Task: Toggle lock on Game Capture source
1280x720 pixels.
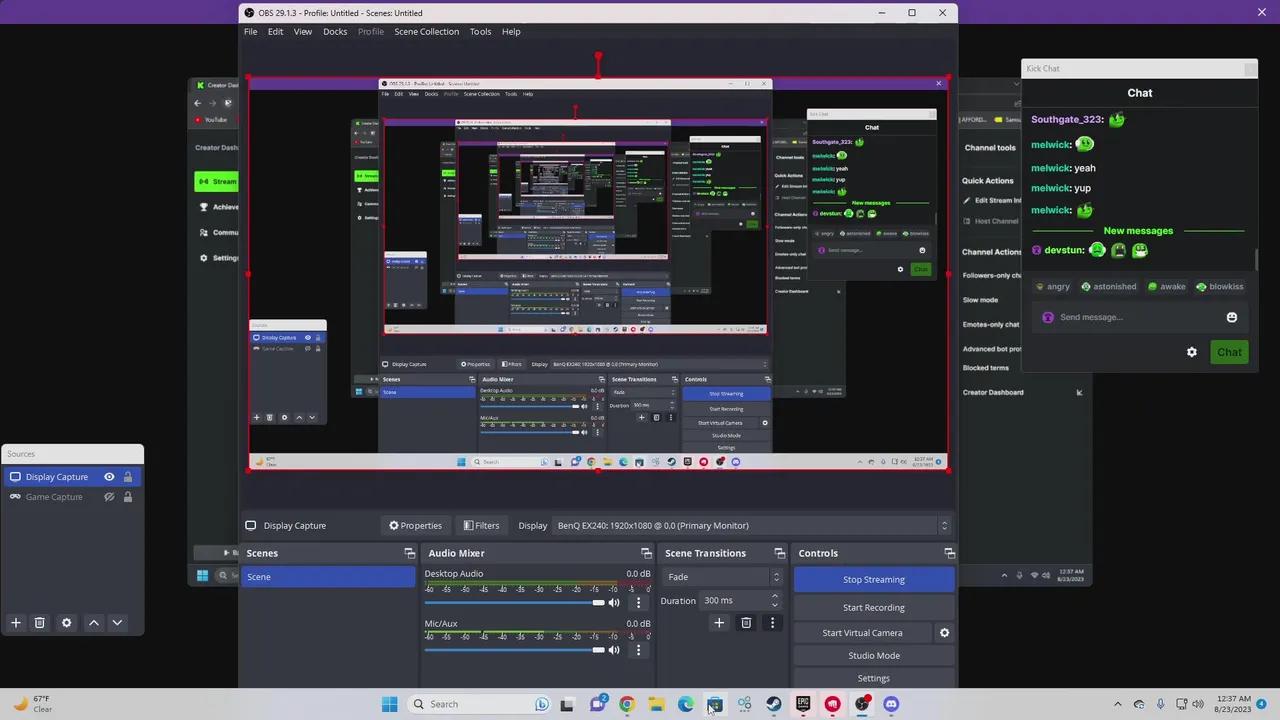Action: pyautogui.click(x=128, y=497)
